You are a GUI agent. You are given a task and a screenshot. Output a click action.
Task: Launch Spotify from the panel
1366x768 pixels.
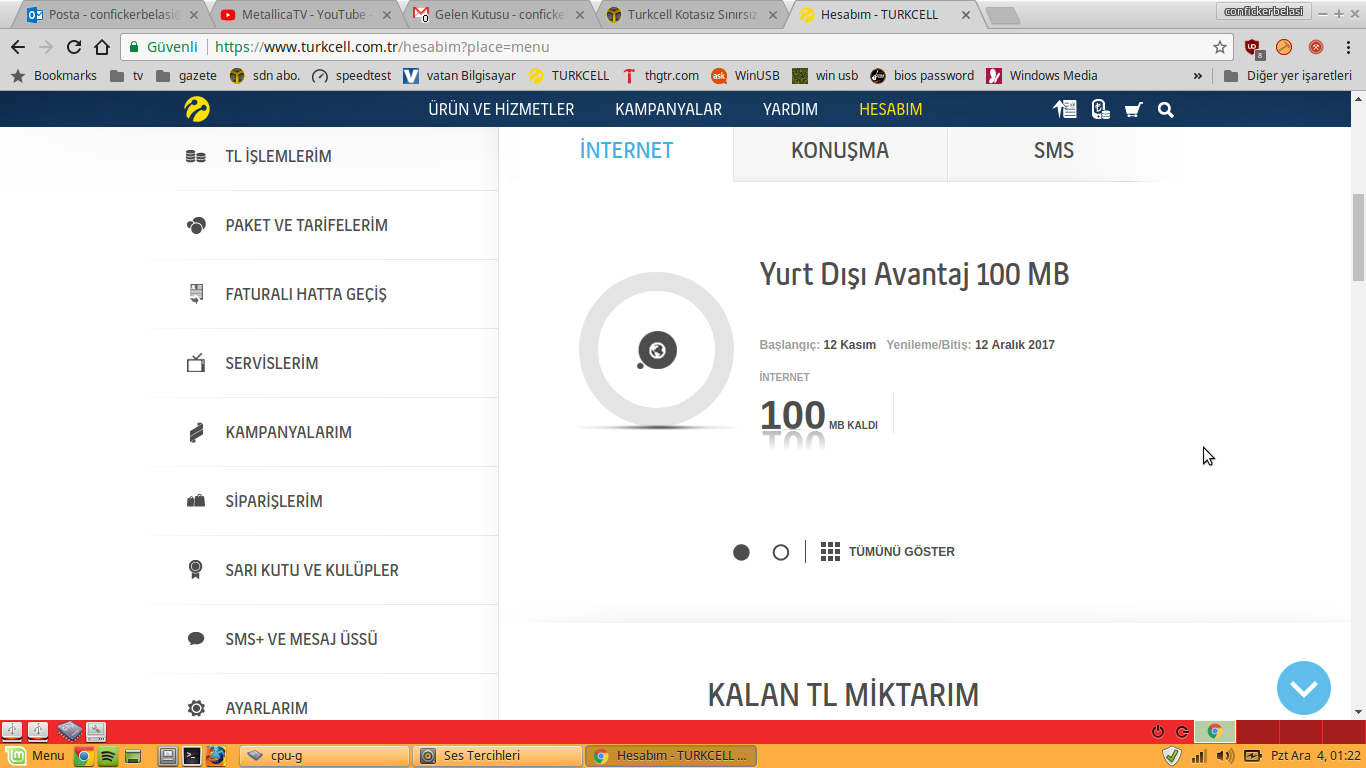coord(108,756)
